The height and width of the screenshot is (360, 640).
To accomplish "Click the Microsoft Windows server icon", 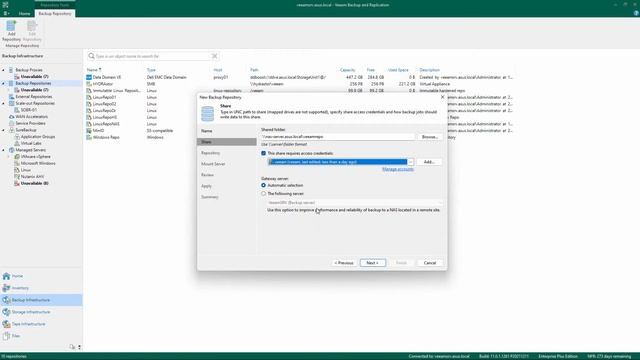I will [17, 163].
